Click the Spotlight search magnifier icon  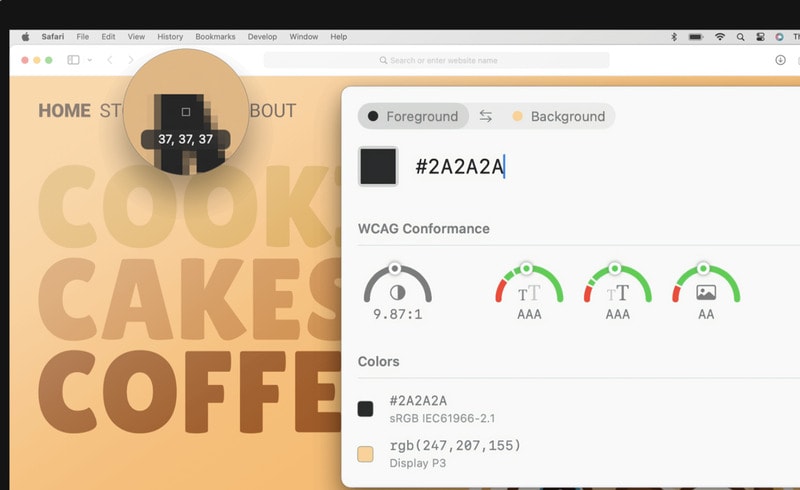741,37
